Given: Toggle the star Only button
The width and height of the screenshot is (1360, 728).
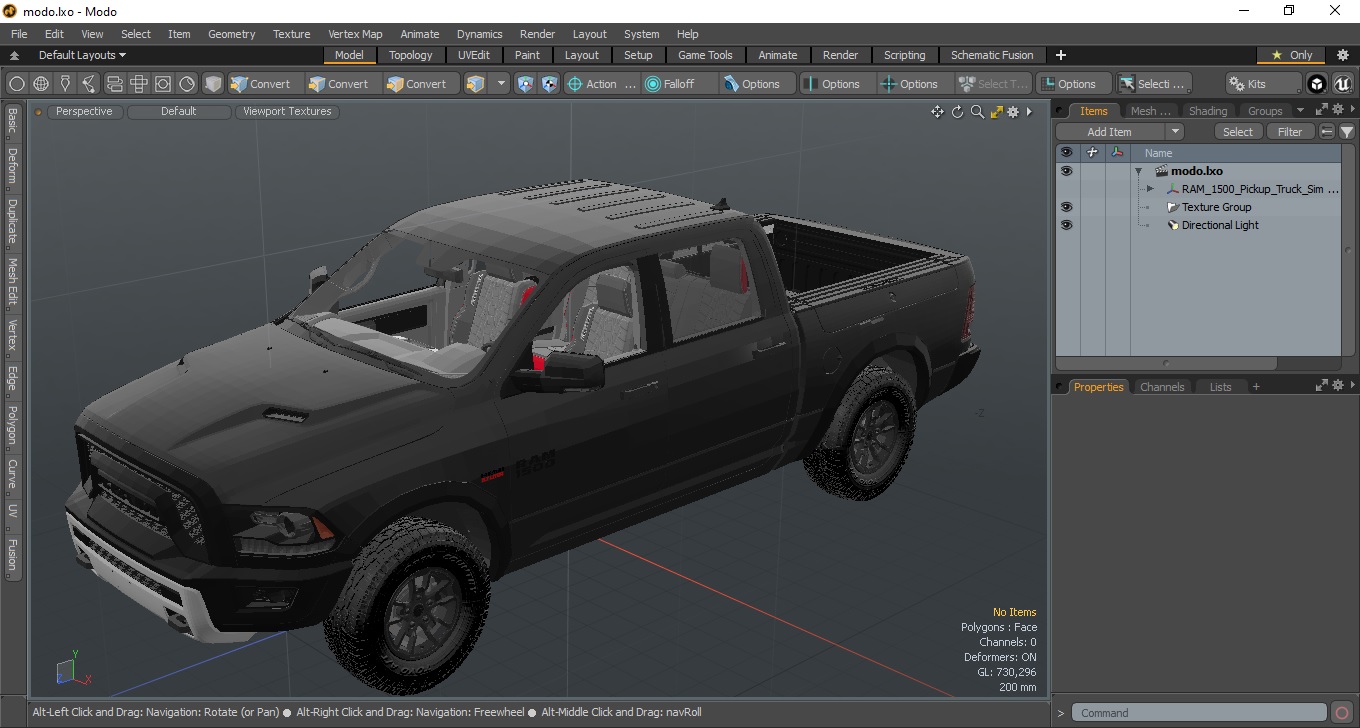Looking at the screenshot, I should [x=1292, y=55].
